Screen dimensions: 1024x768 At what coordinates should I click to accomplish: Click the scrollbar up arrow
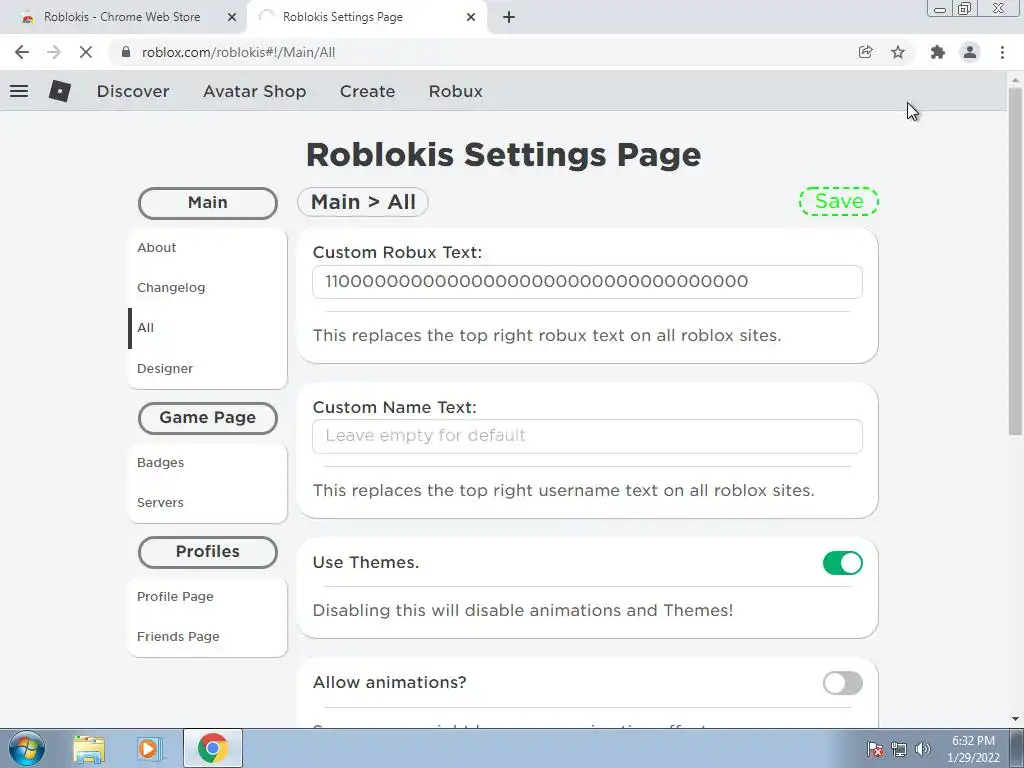coord(1015,79)
